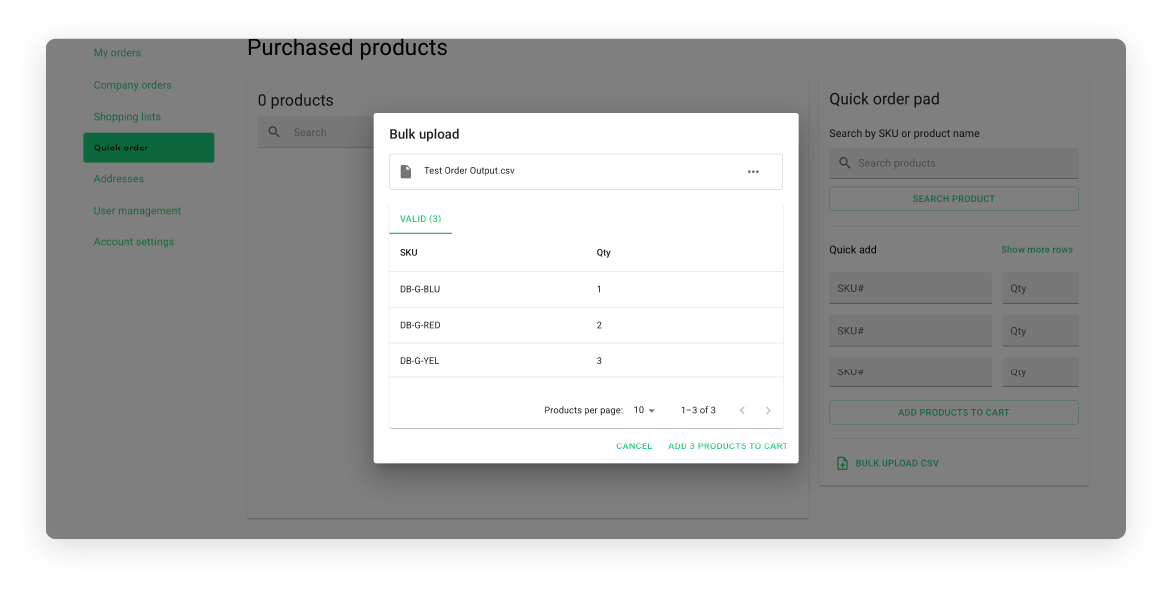Click the Bulk upload dialog title
Image resolution: width=1172 pixels, height=592 pixels.
click(425, 135)
